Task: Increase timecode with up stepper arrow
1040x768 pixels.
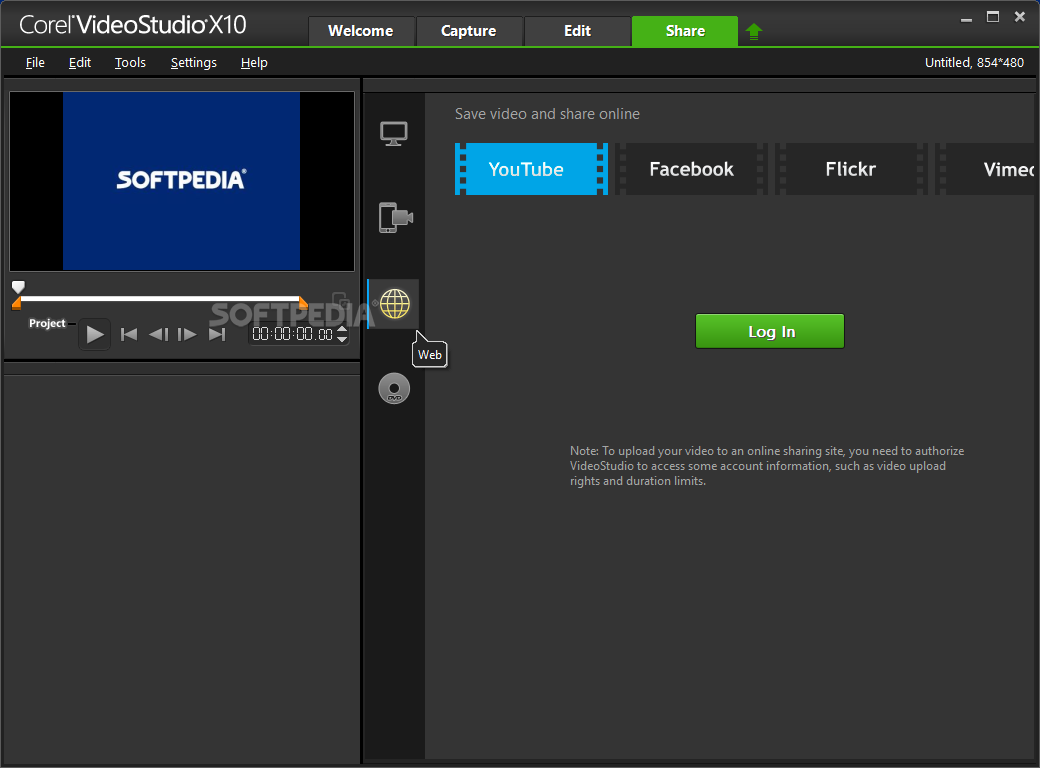Action: pyautogui.click(x=342, y=330)
